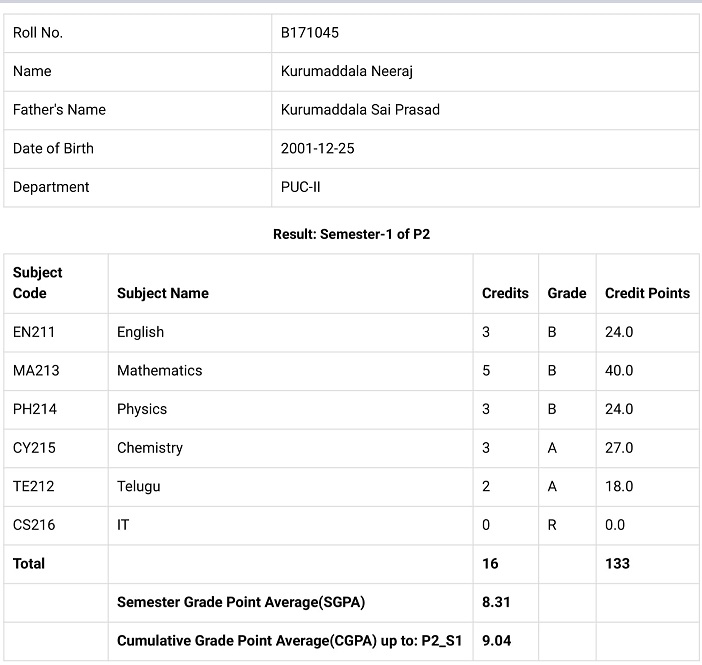The image size is (702, 665).
Task: Click the roll number B171045
Action: (x=309, y=33)
